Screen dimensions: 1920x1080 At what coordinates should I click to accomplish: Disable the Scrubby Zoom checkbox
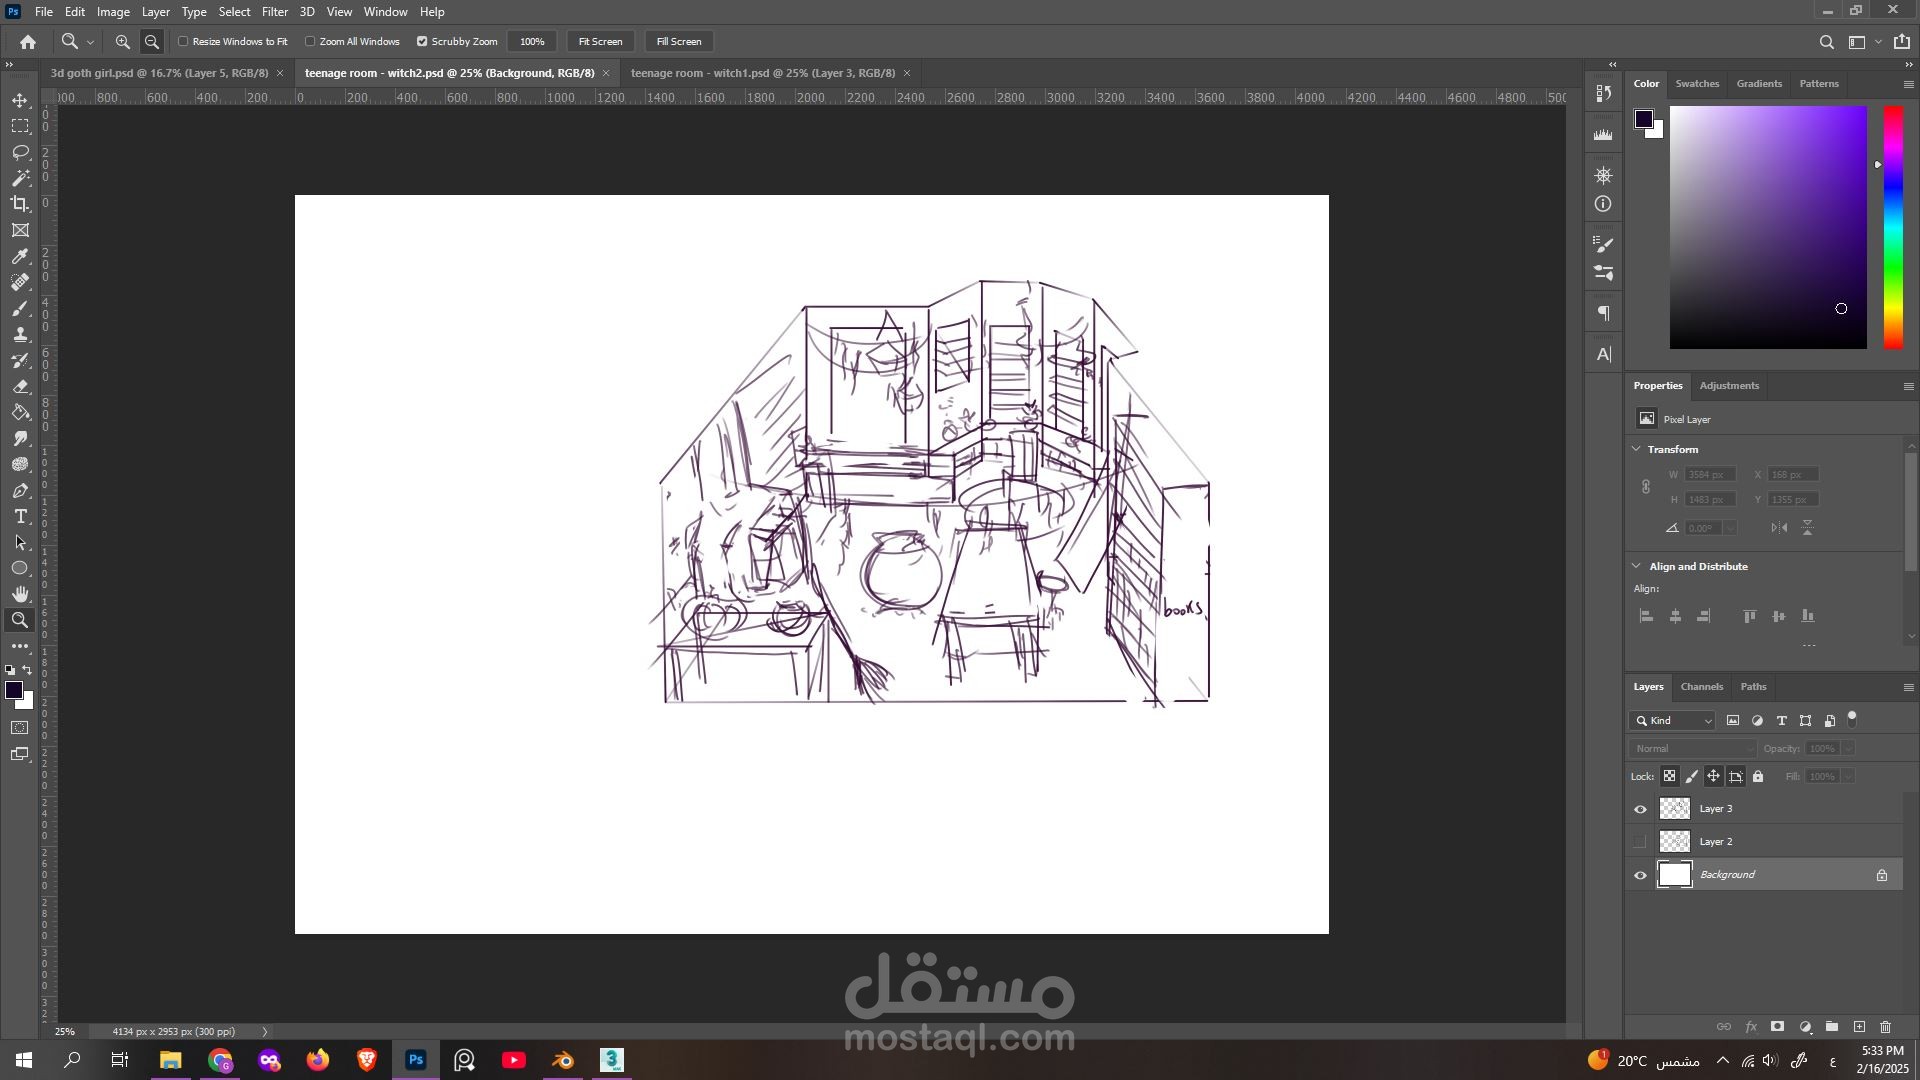[x=422, y=42]
